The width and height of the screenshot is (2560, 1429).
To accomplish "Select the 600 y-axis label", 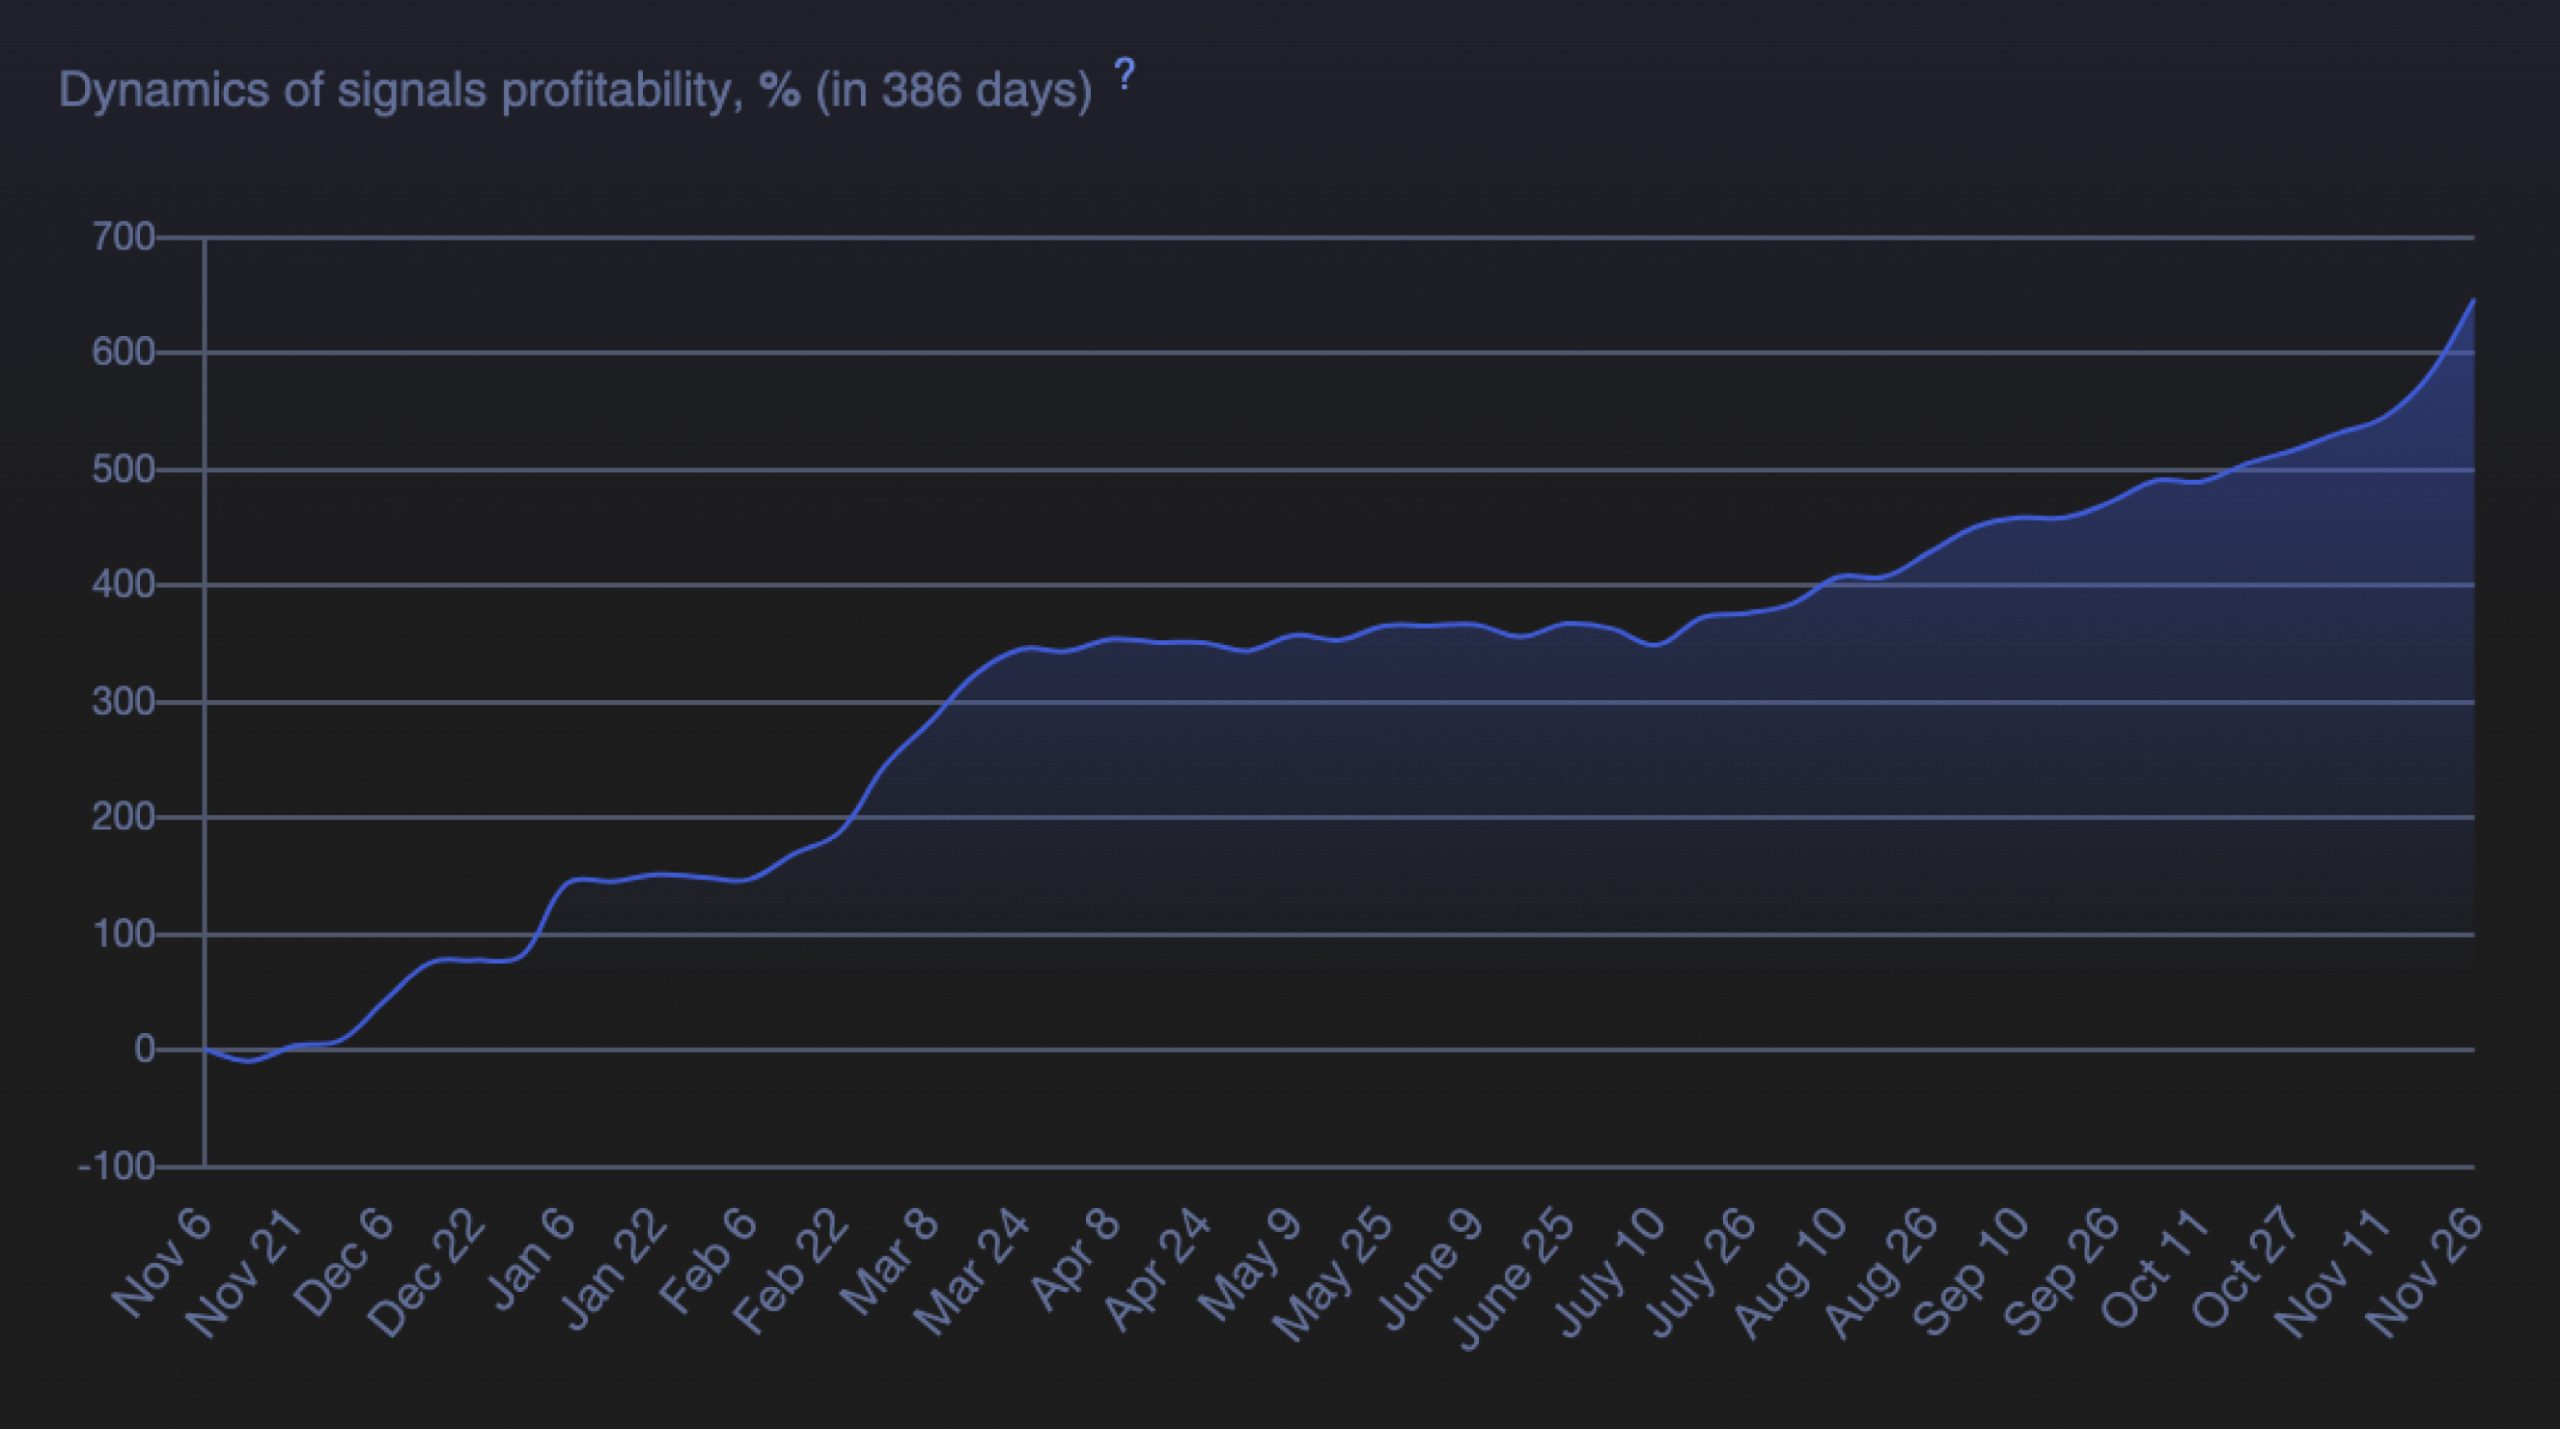I will [x=123, y=353].
